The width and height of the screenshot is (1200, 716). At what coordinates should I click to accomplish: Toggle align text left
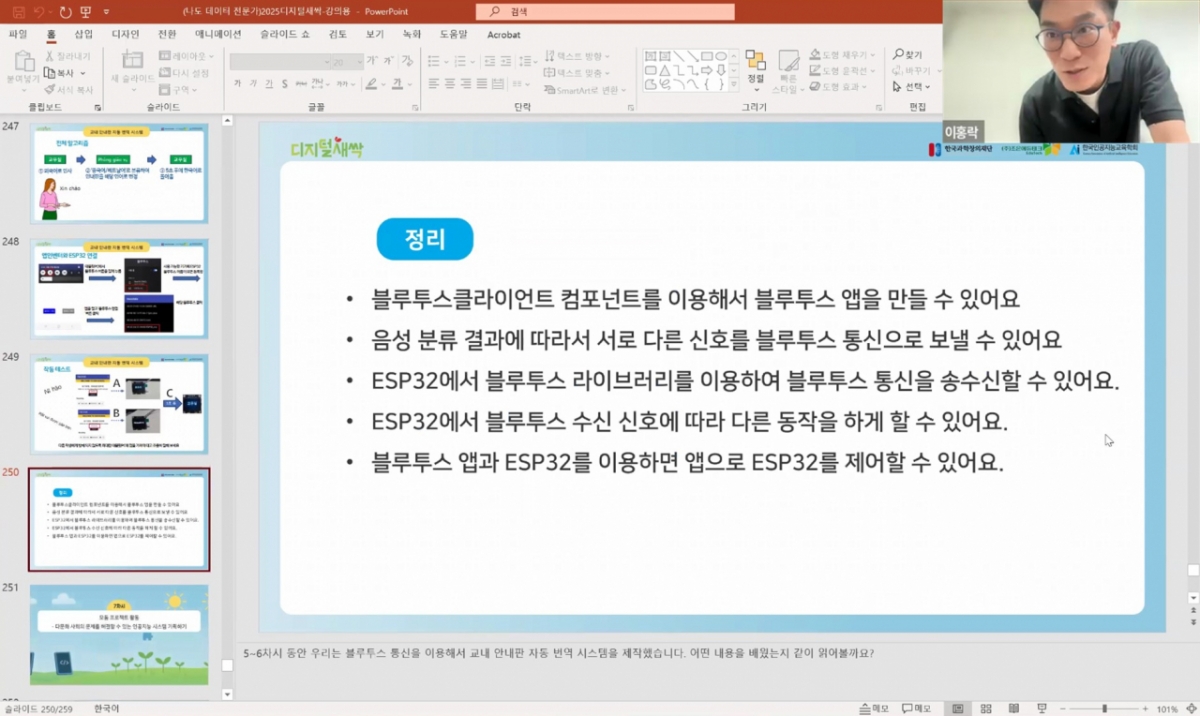tap(432, 85)
